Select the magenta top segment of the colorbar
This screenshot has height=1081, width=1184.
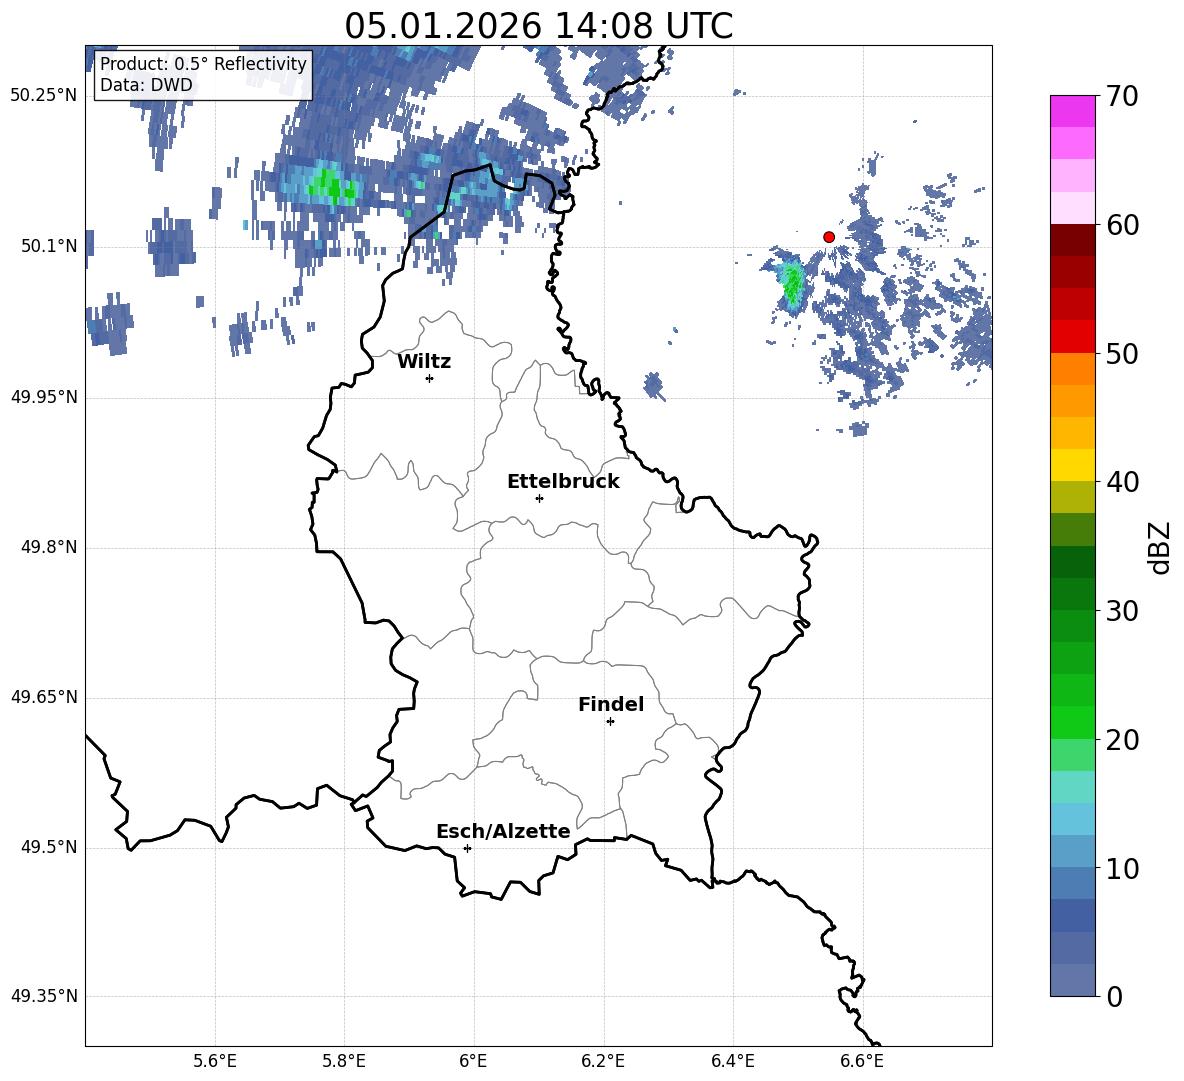click(1073, 111)
